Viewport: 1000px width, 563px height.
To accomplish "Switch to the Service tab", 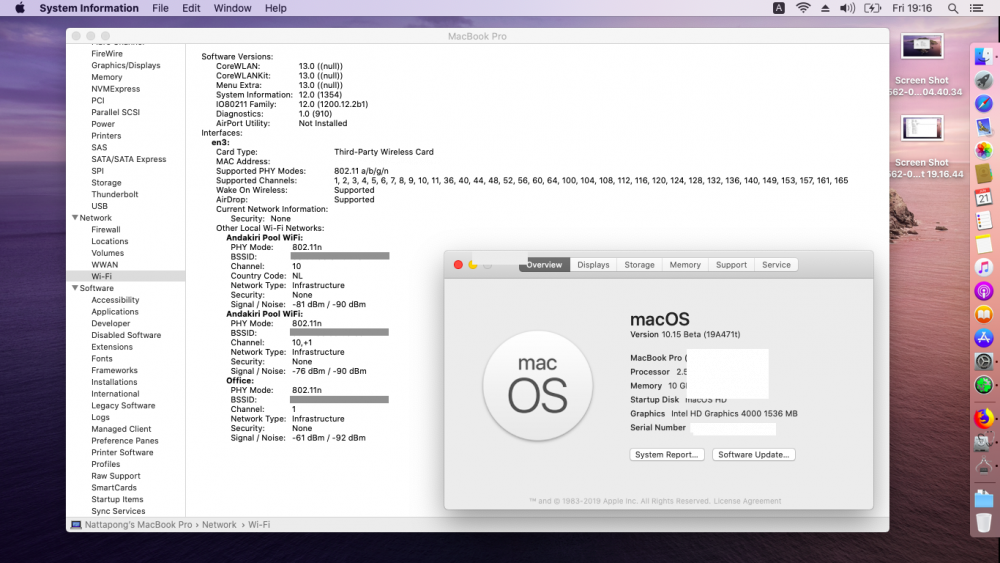I will pyautogui.click(x=776, y=265).
